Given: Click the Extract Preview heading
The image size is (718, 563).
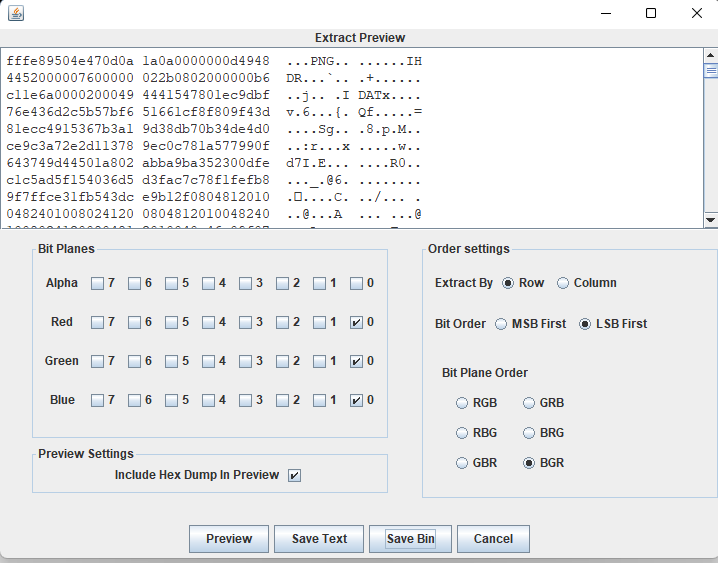Looking at the screenshot, I should coord(360,38).
